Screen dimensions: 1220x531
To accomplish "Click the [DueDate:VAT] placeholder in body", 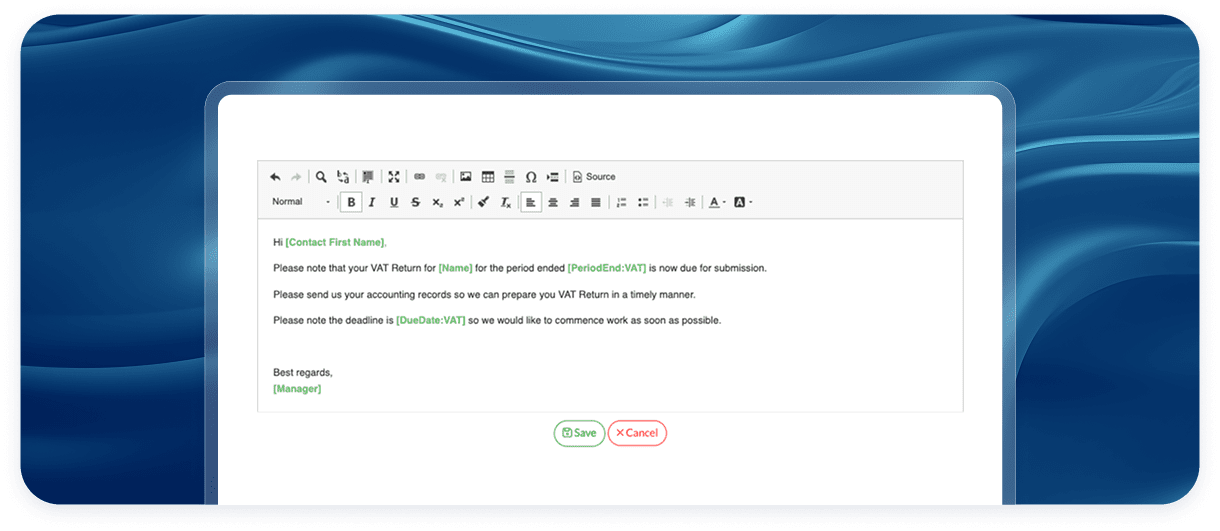I will coord(430,320).
